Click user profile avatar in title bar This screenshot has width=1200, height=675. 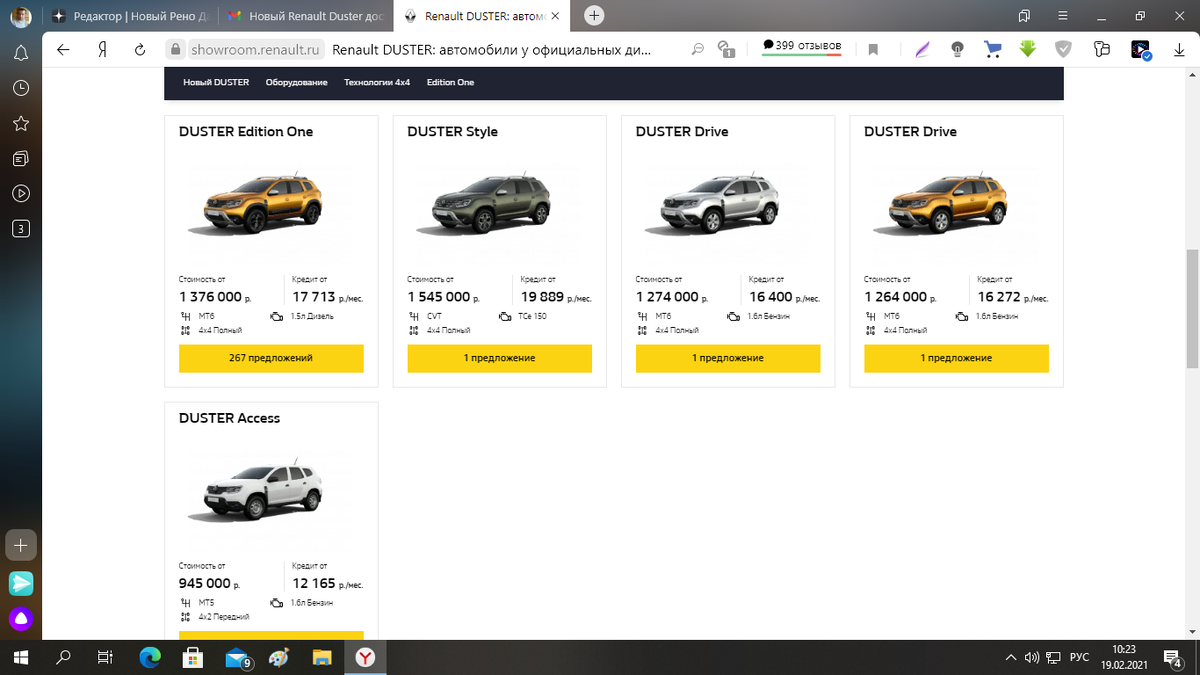click(x=20, y=16)
